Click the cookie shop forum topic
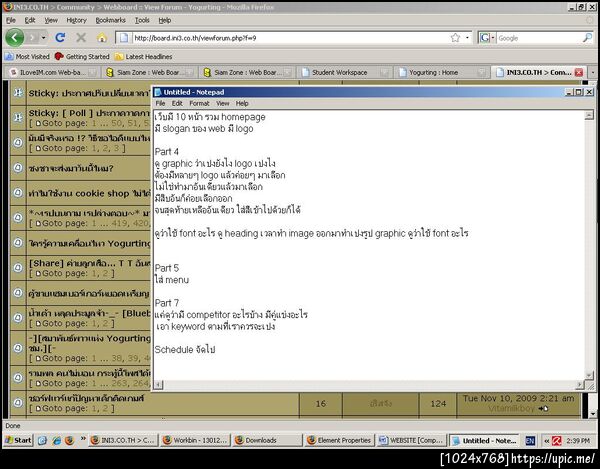The width and height of the screenshot is (600, 469). (x=89, y=194)
